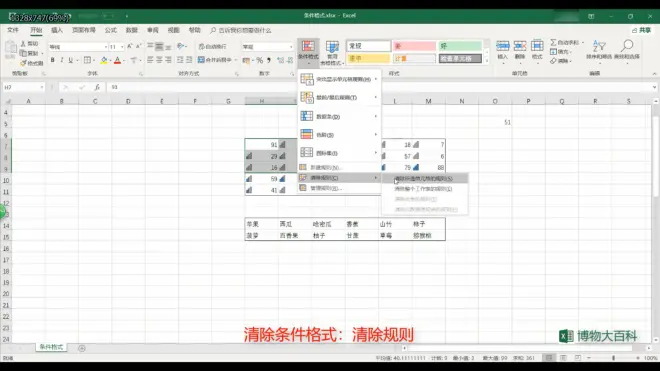The width and height of the screenshot is (660, 371).
Task: Click the Cut scissors button
Action: (x=29, y=44)
